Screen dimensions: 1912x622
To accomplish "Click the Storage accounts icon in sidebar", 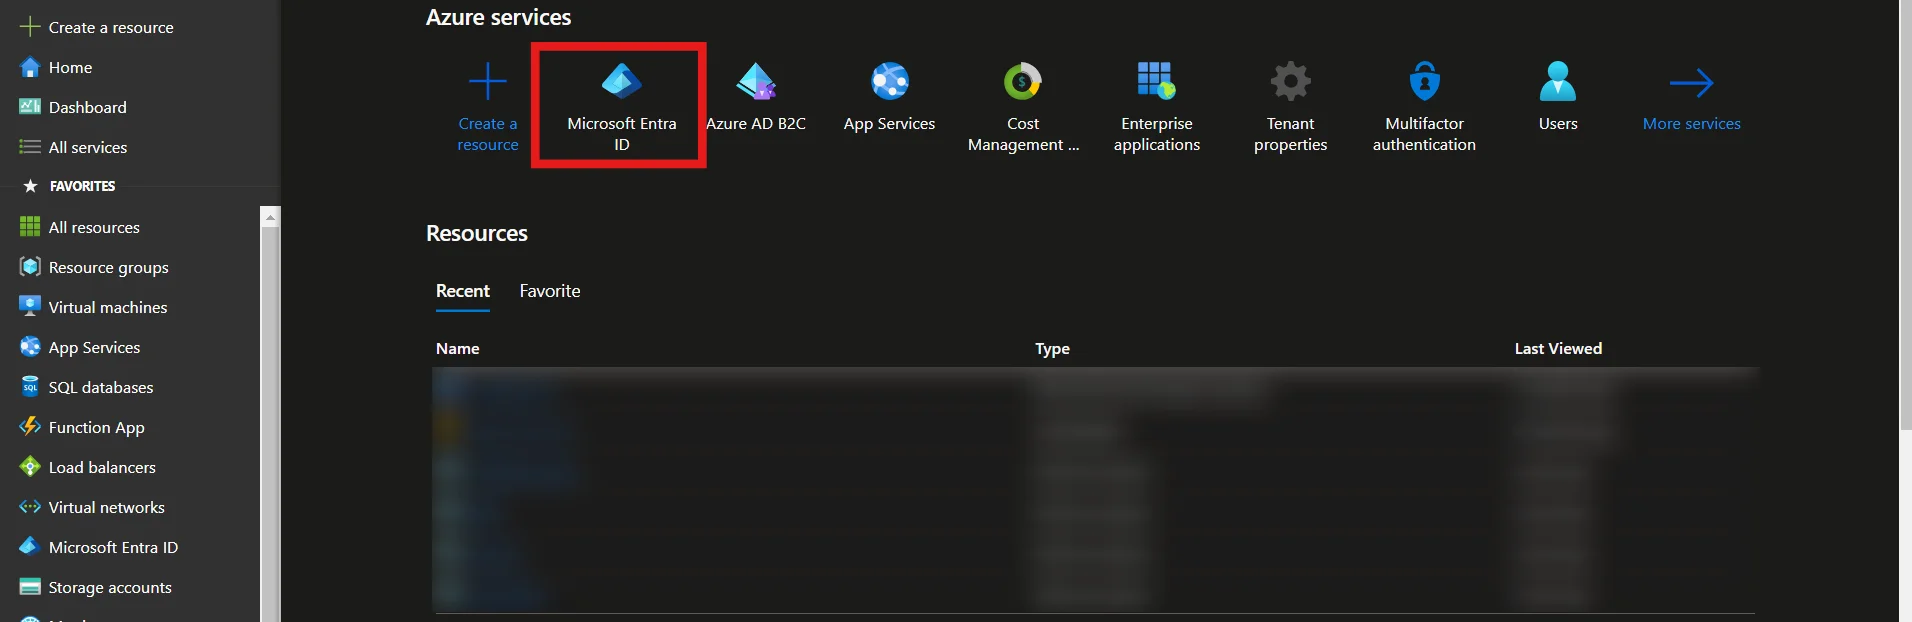I will point(30,587).
